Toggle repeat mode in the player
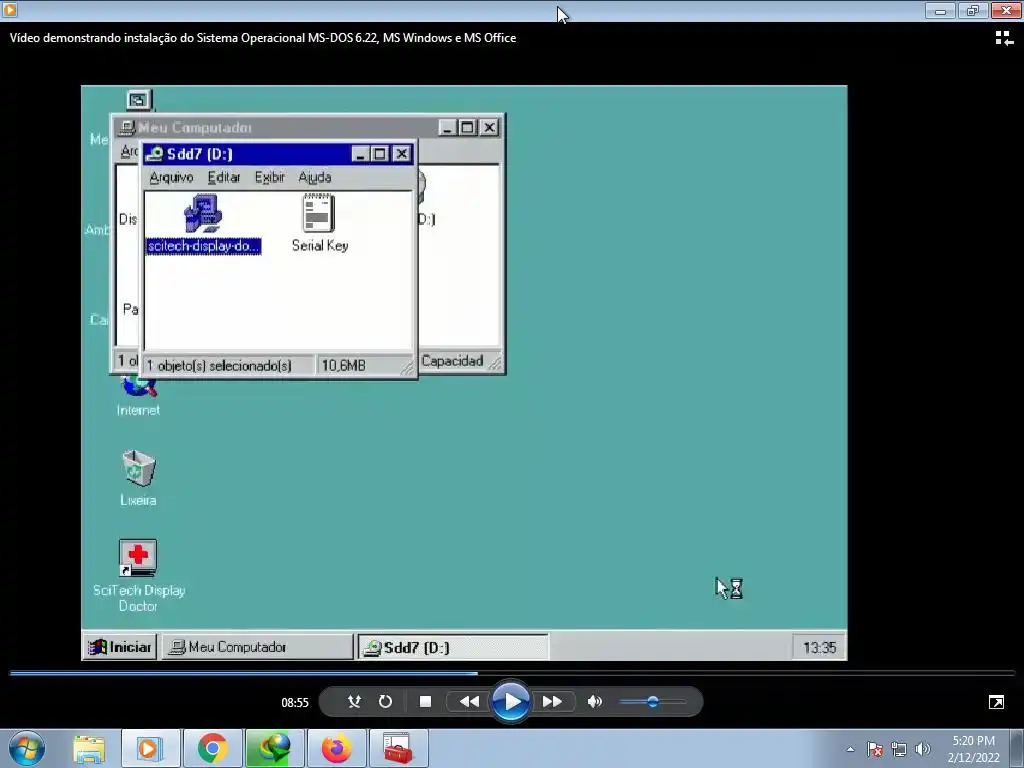 385,701
